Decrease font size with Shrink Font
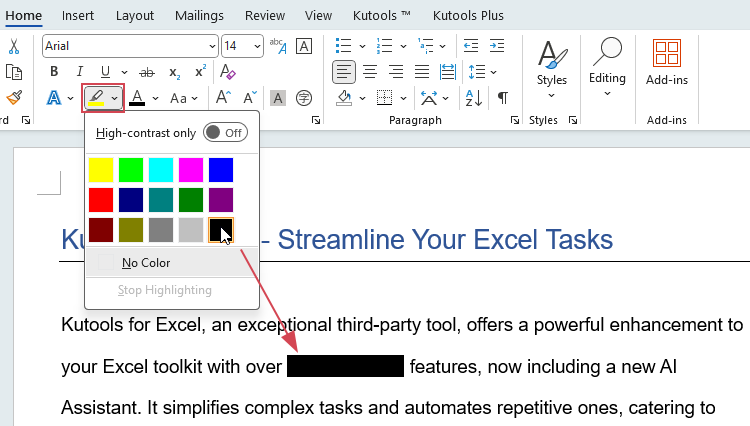Screen dimensions: 750x426 click(x=250, y=98)
